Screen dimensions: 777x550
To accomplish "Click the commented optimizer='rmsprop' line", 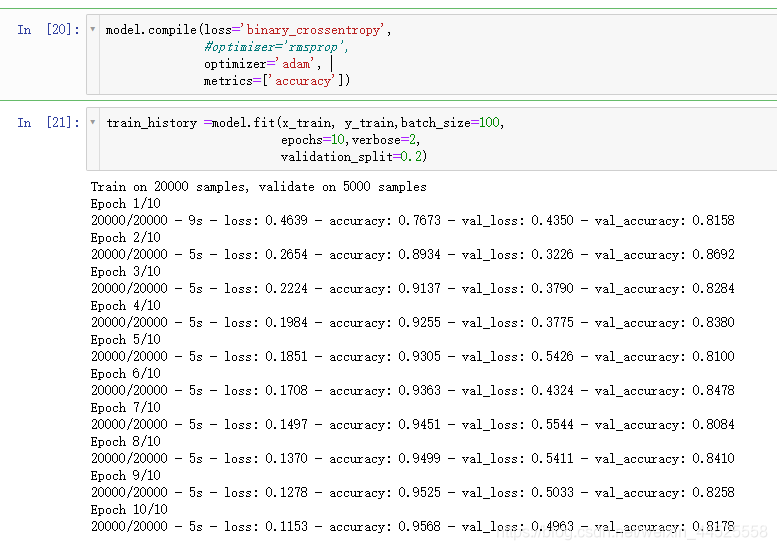I will 276,47.
